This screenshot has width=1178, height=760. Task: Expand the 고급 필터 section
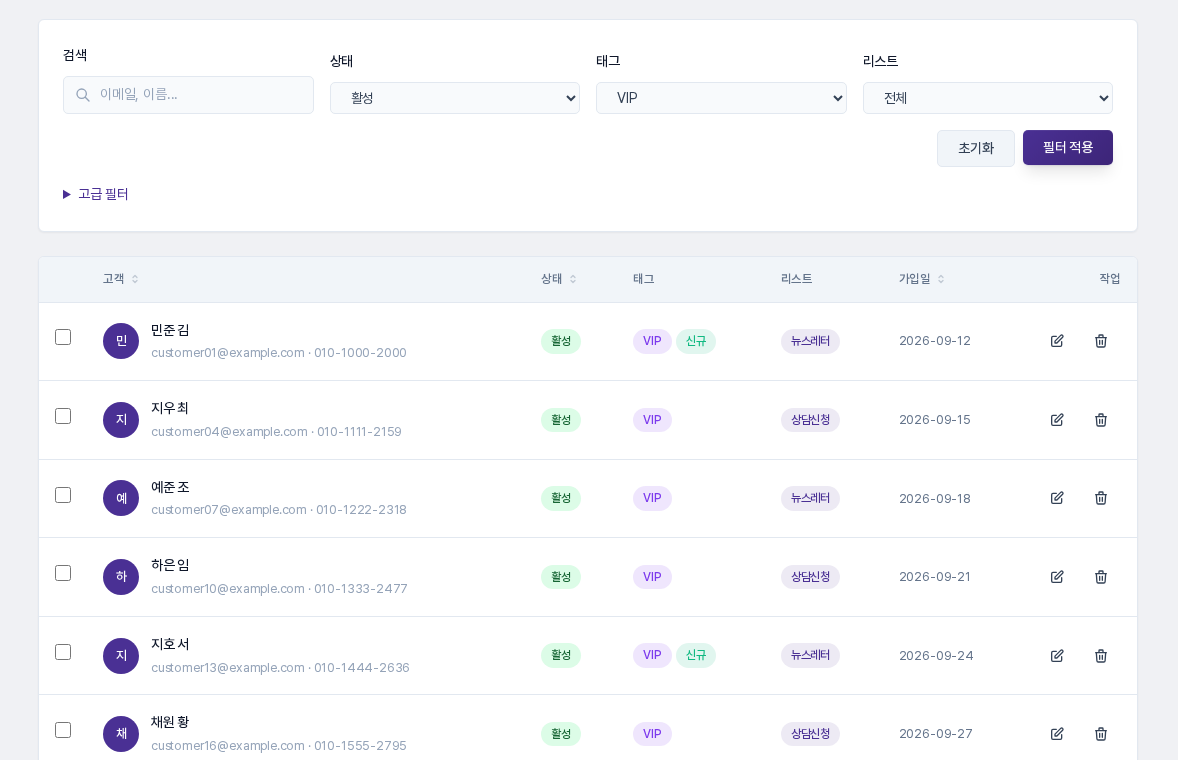95,195
